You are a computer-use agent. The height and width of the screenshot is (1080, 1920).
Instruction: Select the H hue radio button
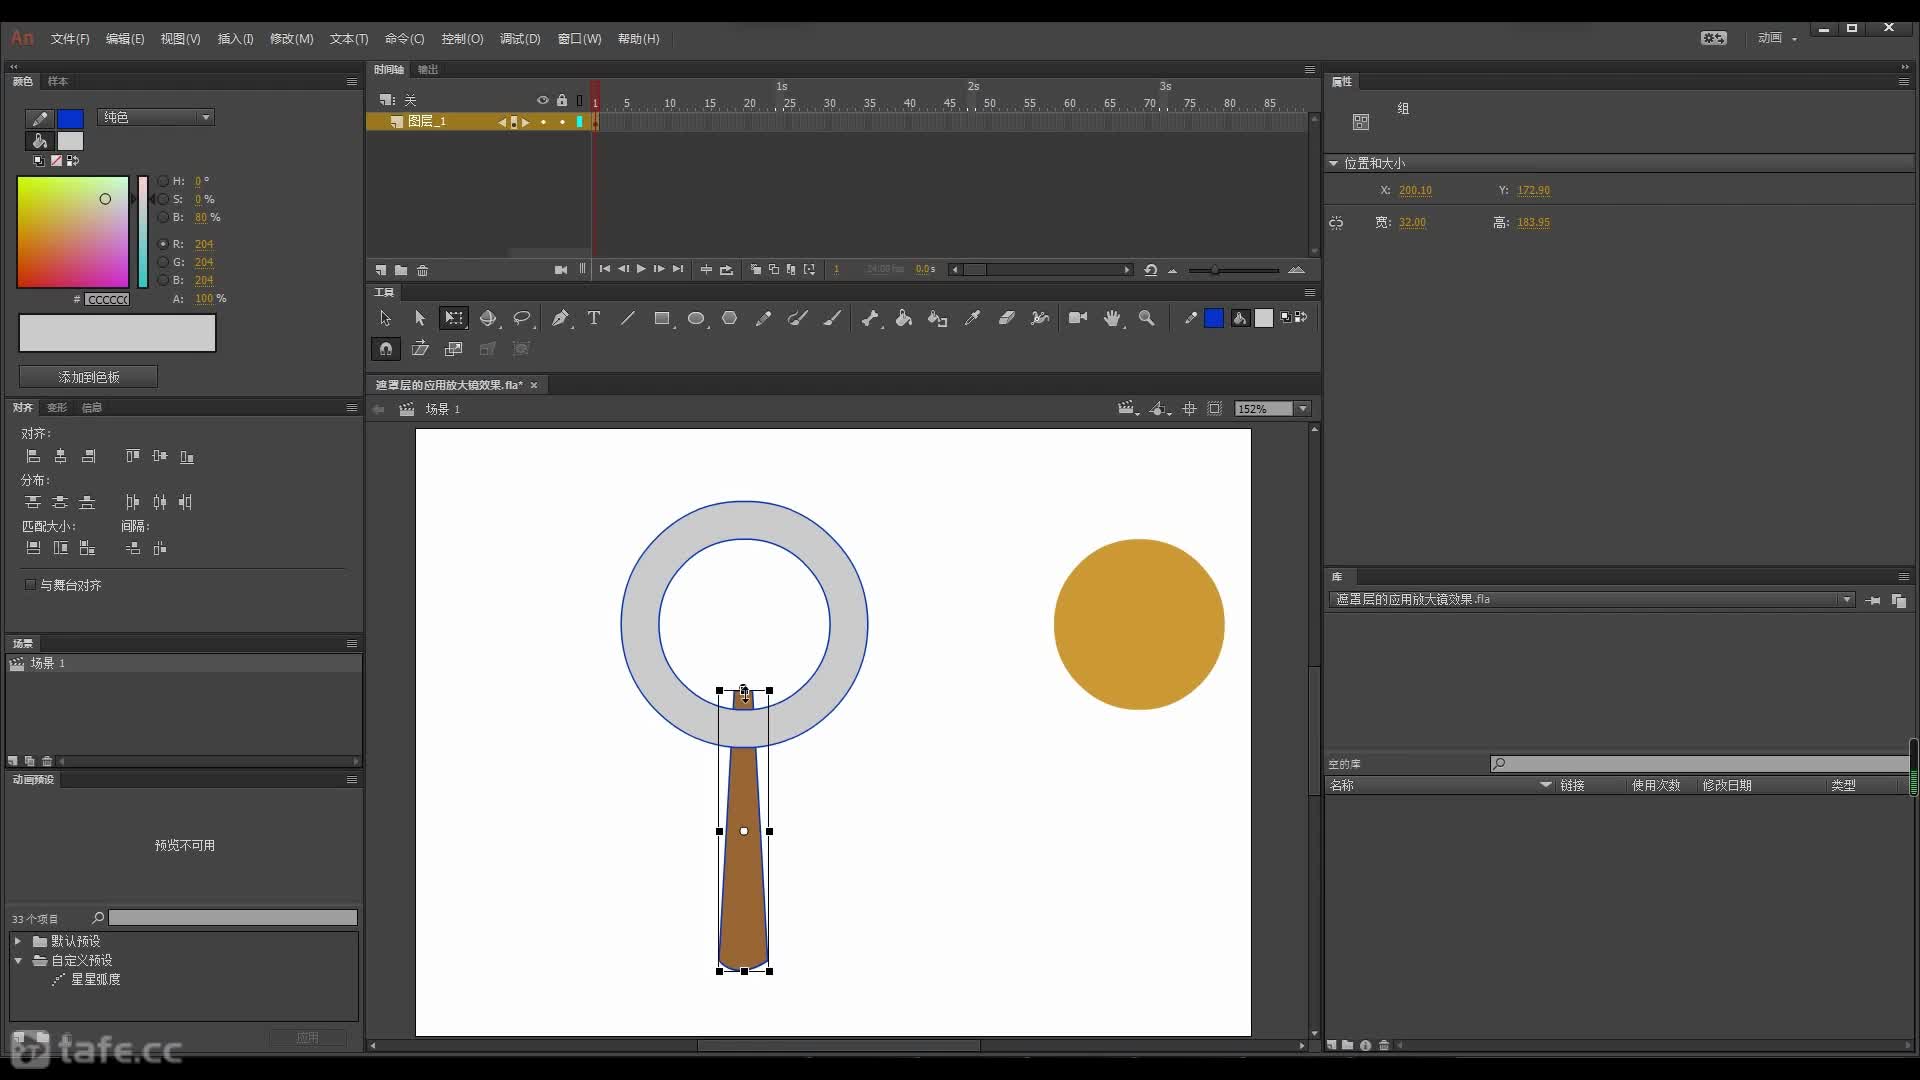coord(163,181)
